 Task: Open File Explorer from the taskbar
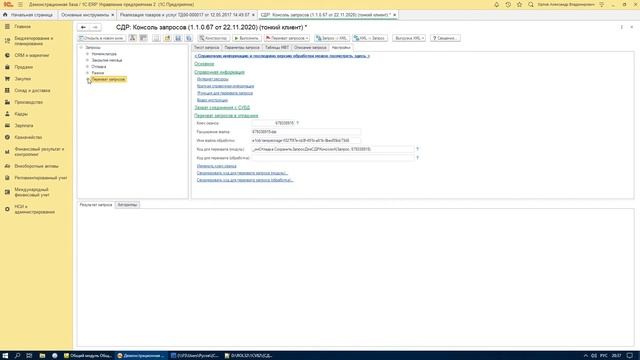42,356
